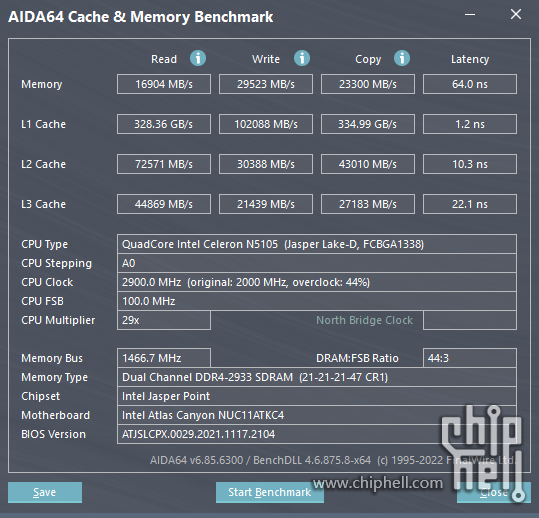Select the DRAM:FSB Ratio field 44:3

(470, 358)
